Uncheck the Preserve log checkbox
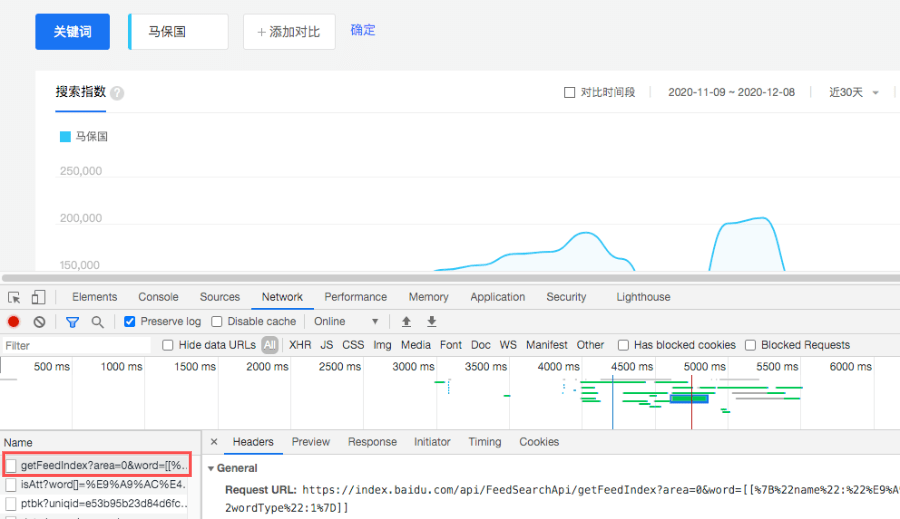The width and height of the screenshot is (900, 519). coord(130,322)
